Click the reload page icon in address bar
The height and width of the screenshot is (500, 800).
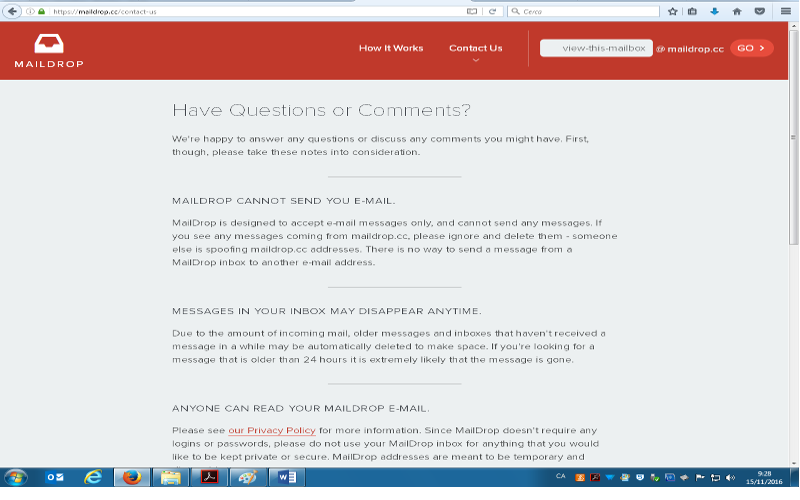tap(493, 11)
